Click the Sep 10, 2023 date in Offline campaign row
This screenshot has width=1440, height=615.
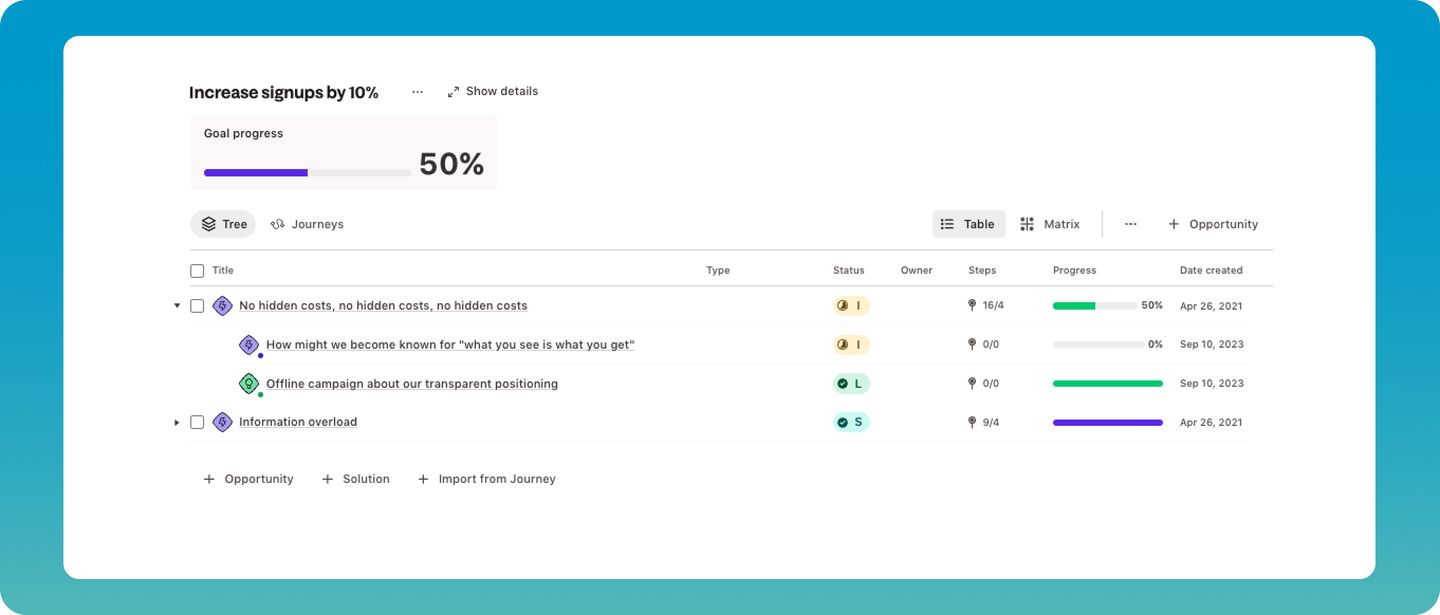pos(1212,383)
